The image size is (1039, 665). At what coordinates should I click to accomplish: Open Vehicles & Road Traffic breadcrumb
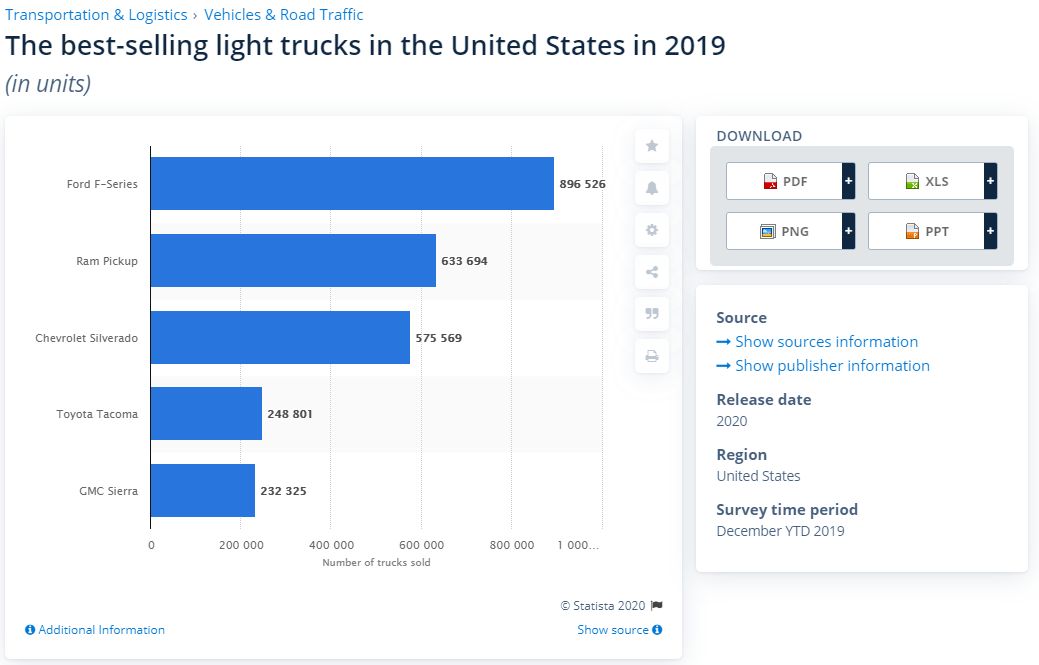[284, 15]
